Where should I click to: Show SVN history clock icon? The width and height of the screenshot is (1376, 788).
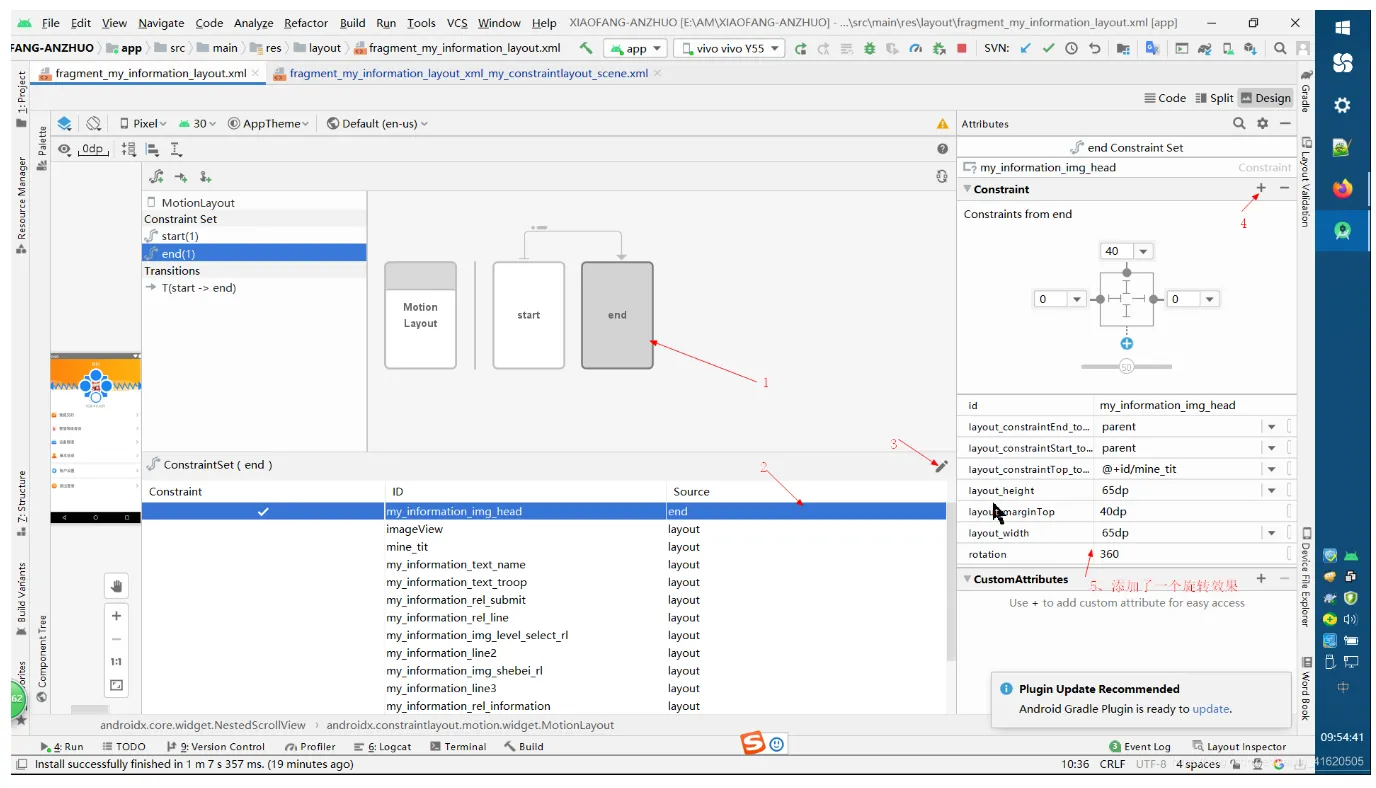(1071, 48)
